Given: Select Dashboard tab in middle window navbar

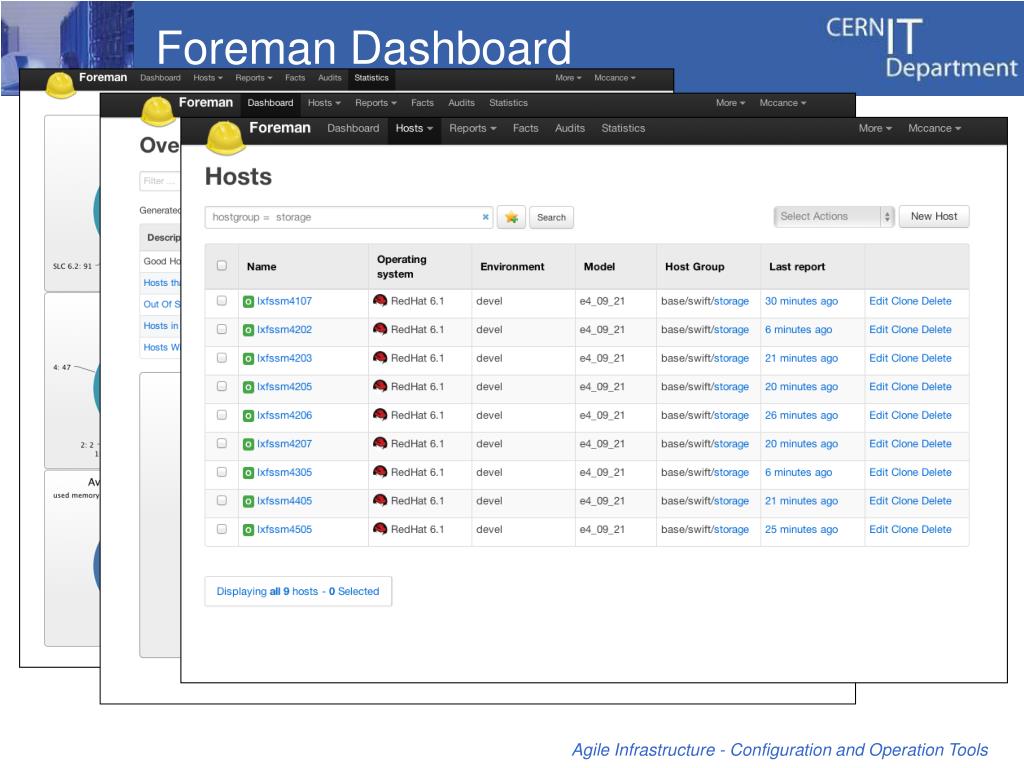Looking at the screenshot, I should pos(270,103).
